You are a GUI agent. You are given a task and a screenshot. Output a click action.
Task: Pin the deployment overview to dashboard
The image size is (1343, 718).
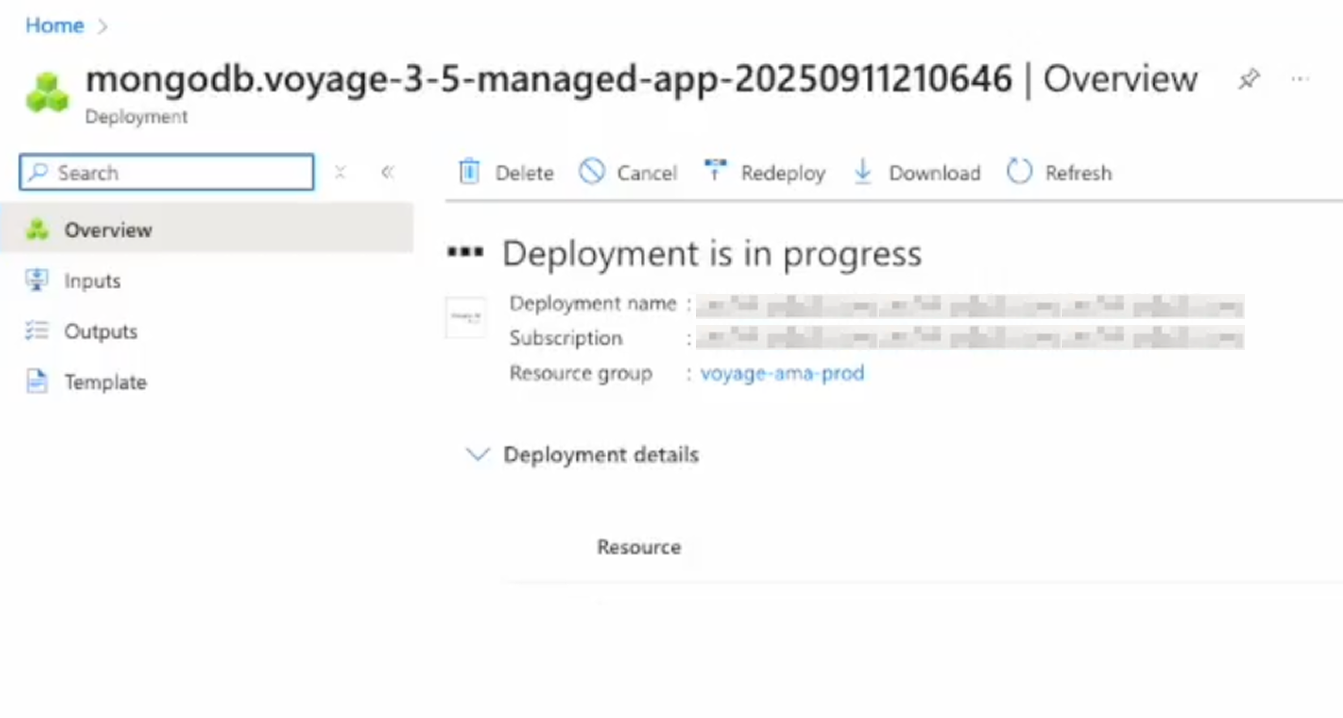[x=1249, y=79]
